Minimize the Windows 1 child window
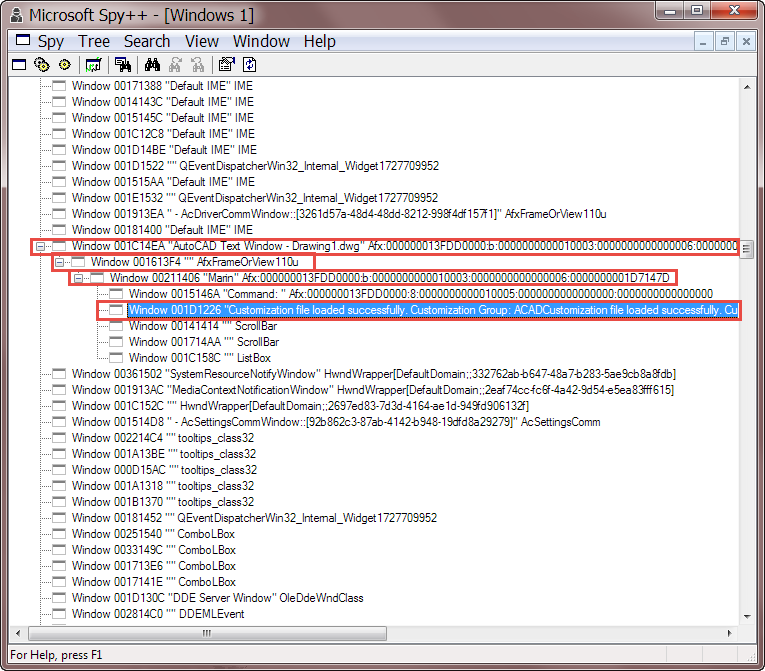 (703, 41)
